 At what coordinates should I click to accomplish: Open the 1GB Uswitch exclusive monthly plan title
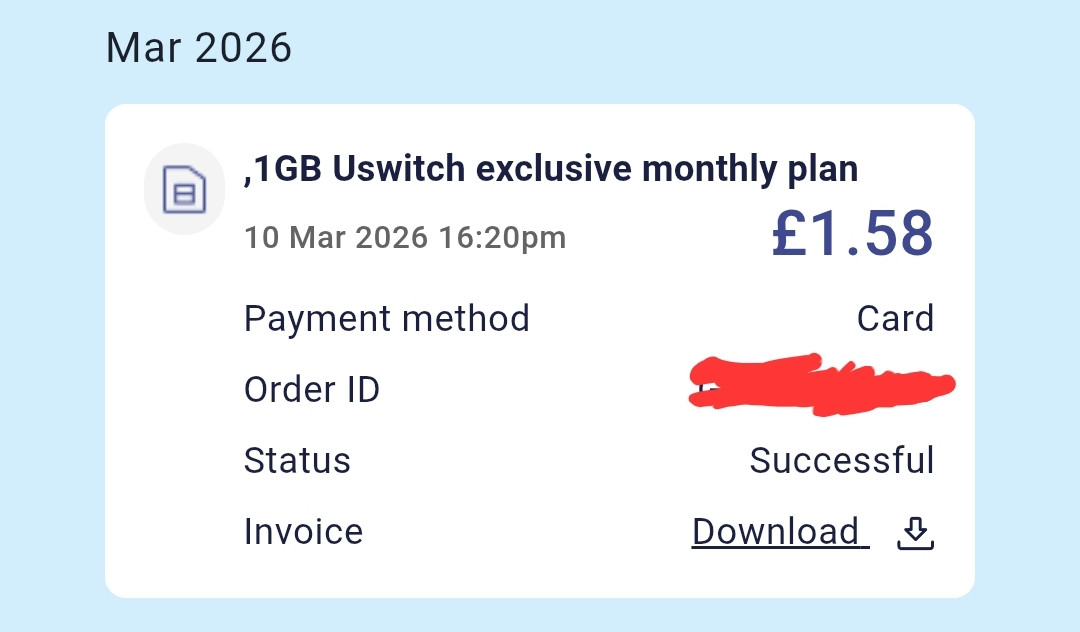[551, 169]
